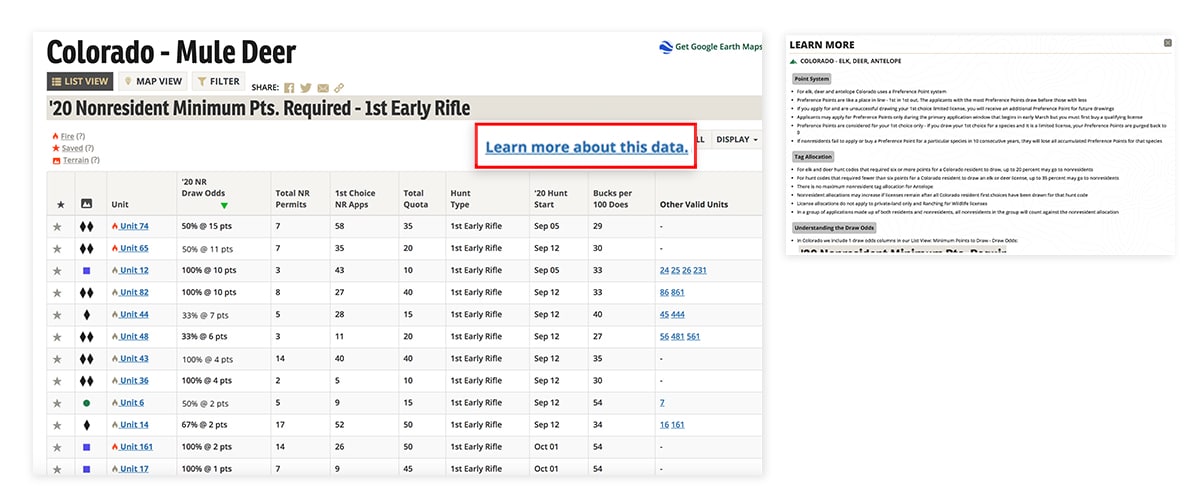This screenshot has width=1200, height=500.
Task: Click the star column header icon
Action: [x=61, y=204]
